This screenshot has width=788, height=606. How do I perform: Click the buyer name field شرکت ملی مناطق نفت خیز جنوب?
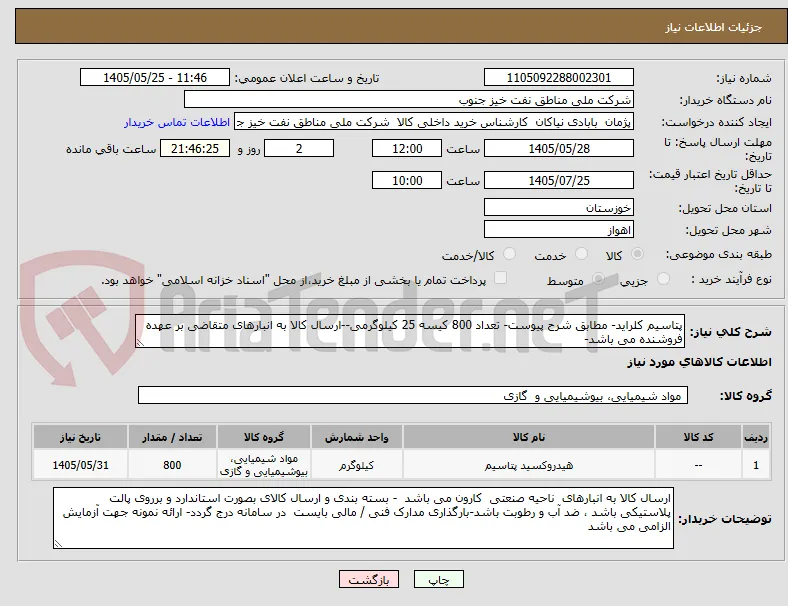[x=409, y=100]
